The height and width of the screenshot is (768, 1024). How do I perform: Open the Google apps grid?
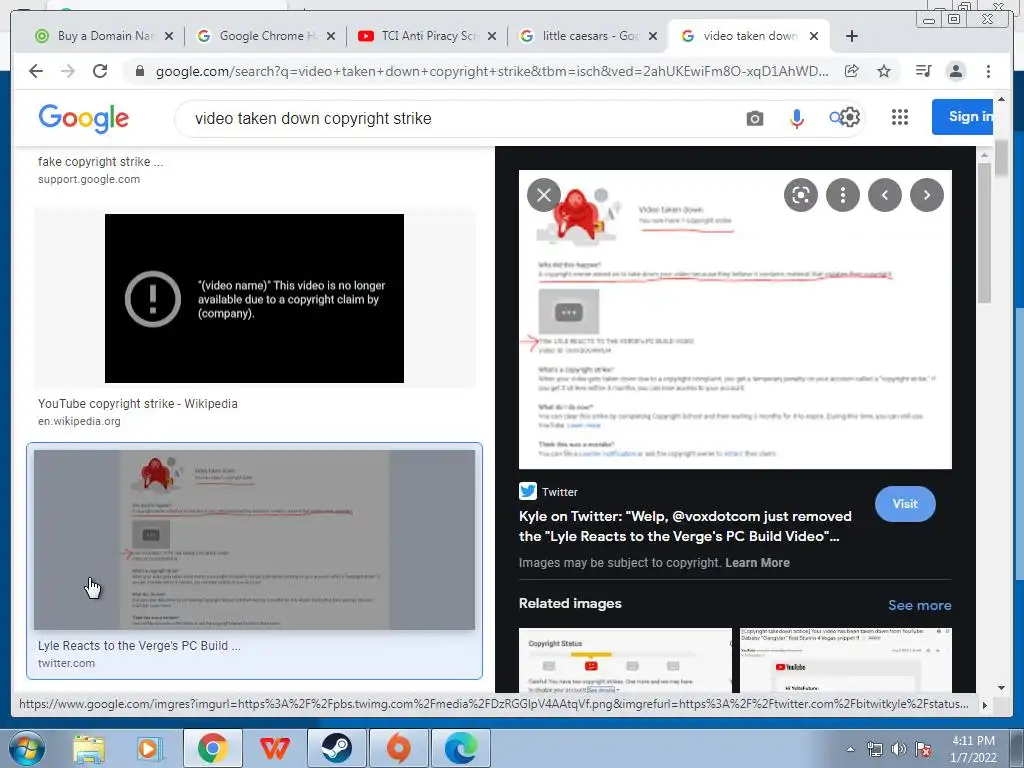tap(900, 118)
